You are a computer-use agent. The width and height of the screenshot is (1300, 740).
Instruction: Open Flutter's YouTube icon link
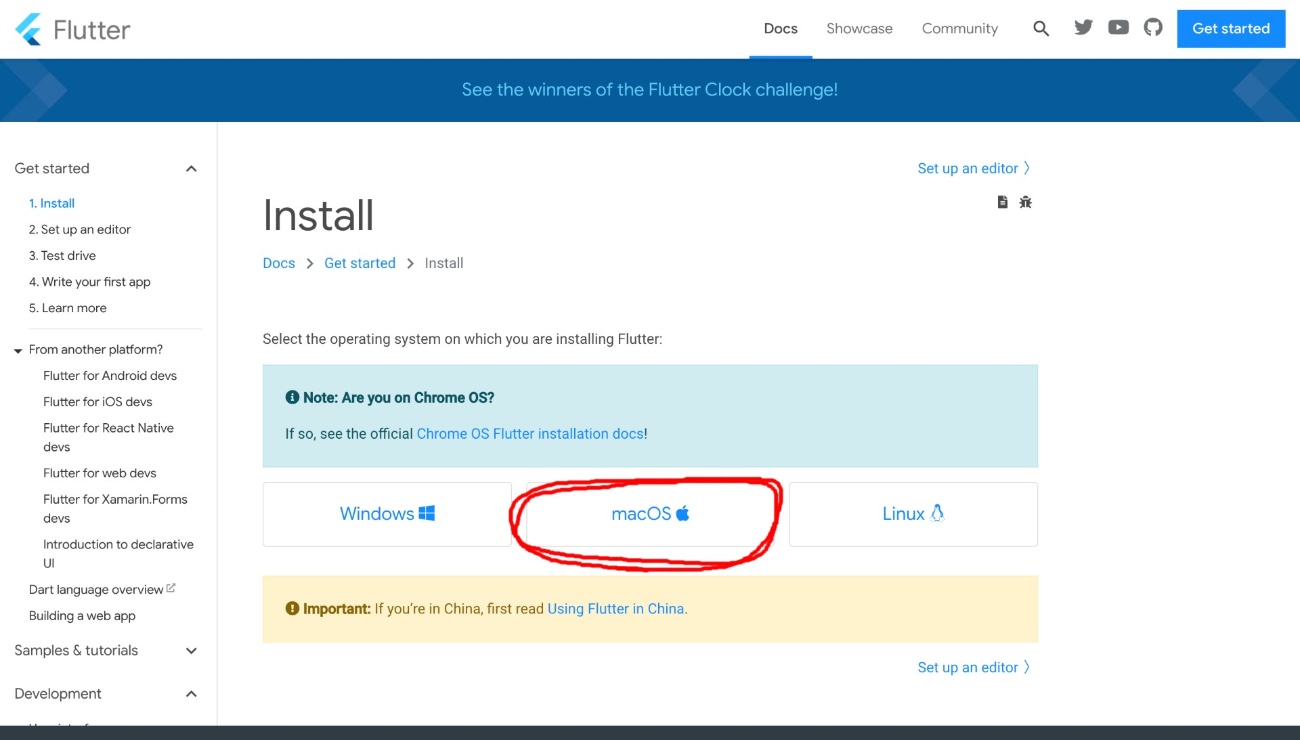click(1118, 28)
